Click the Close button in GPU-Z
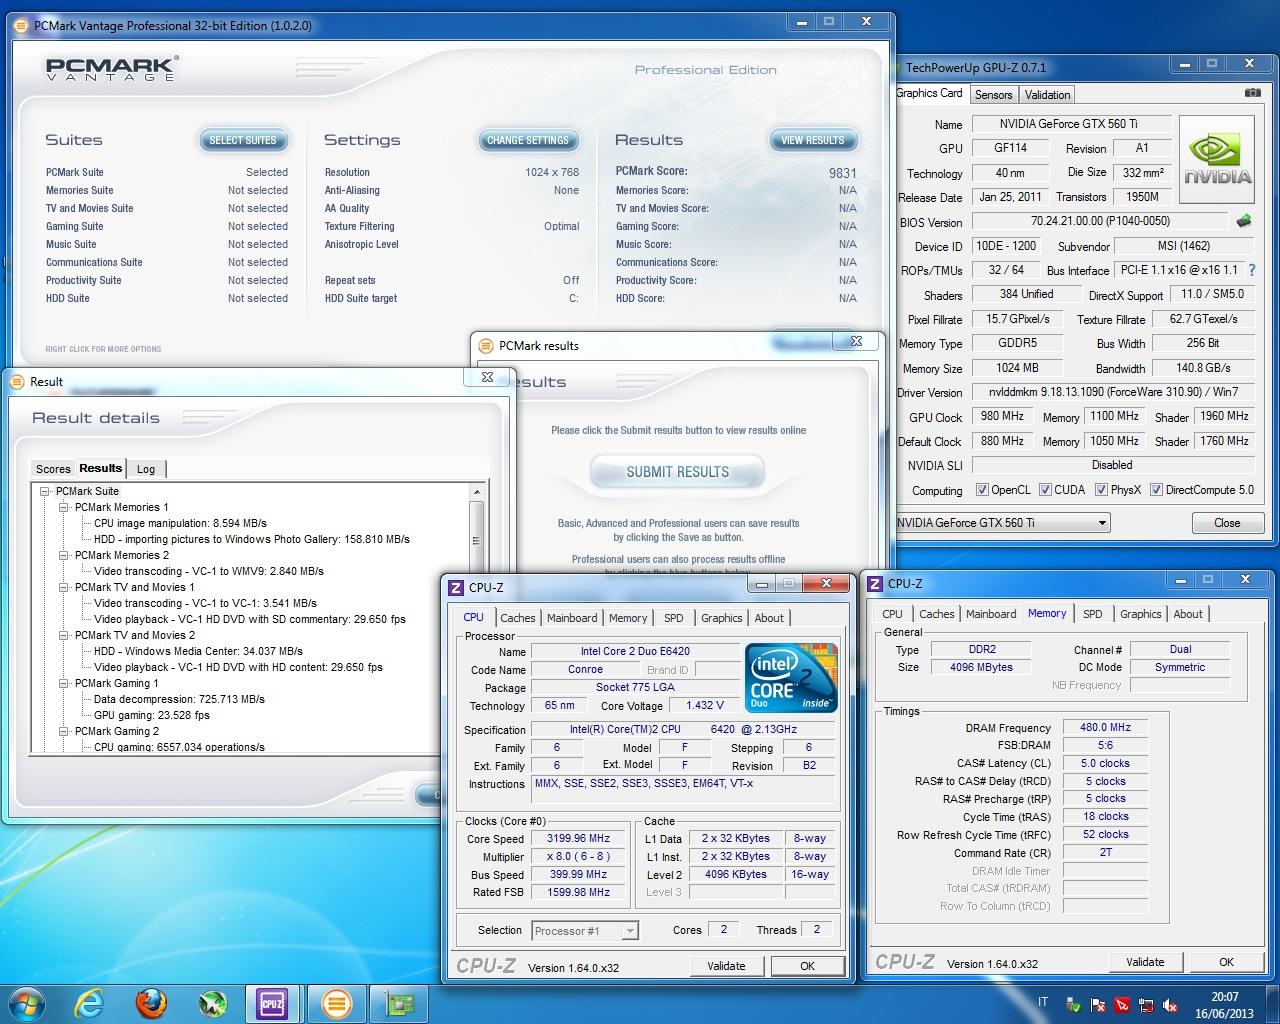Image resolution: width=1280 pixels, height=1024 pixels. tap(1227, 523)
